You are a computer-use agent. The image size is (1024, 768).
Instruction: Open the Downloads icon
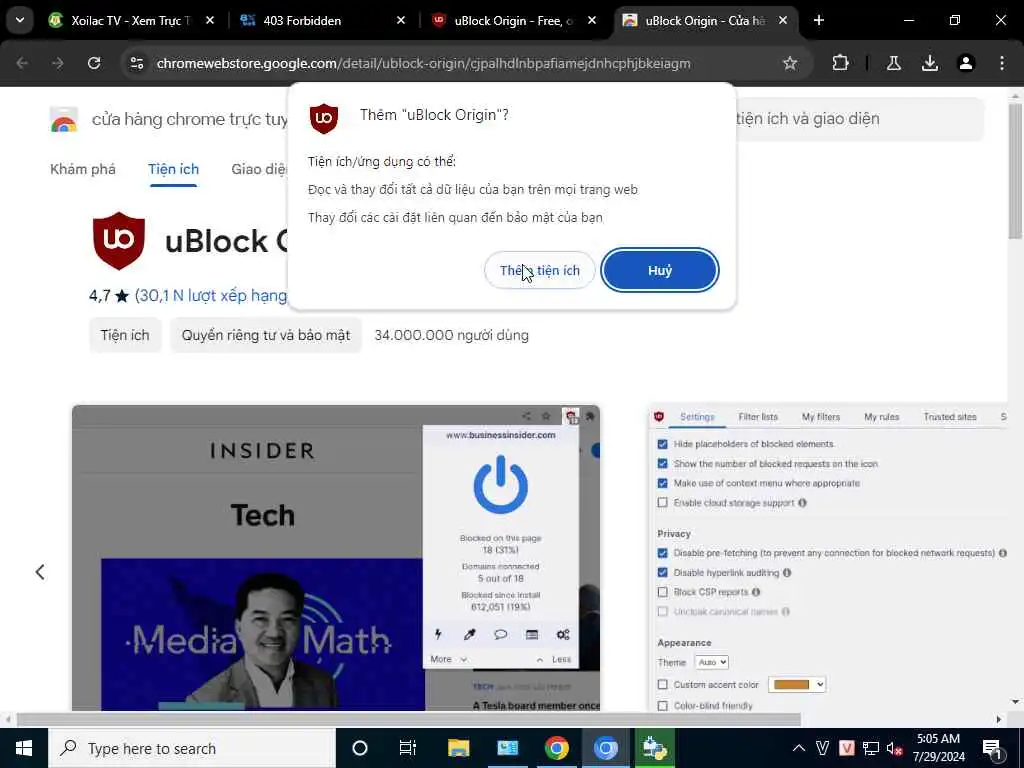929,63
